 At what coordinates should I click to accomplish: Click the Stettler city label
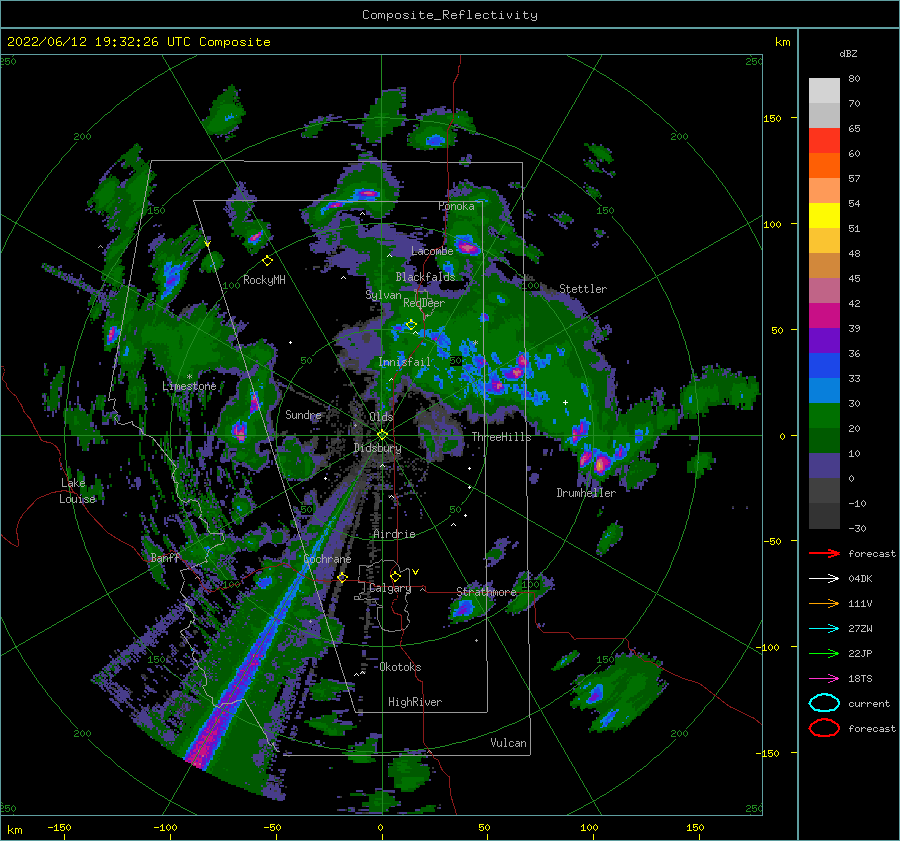(x=583, y=289)
